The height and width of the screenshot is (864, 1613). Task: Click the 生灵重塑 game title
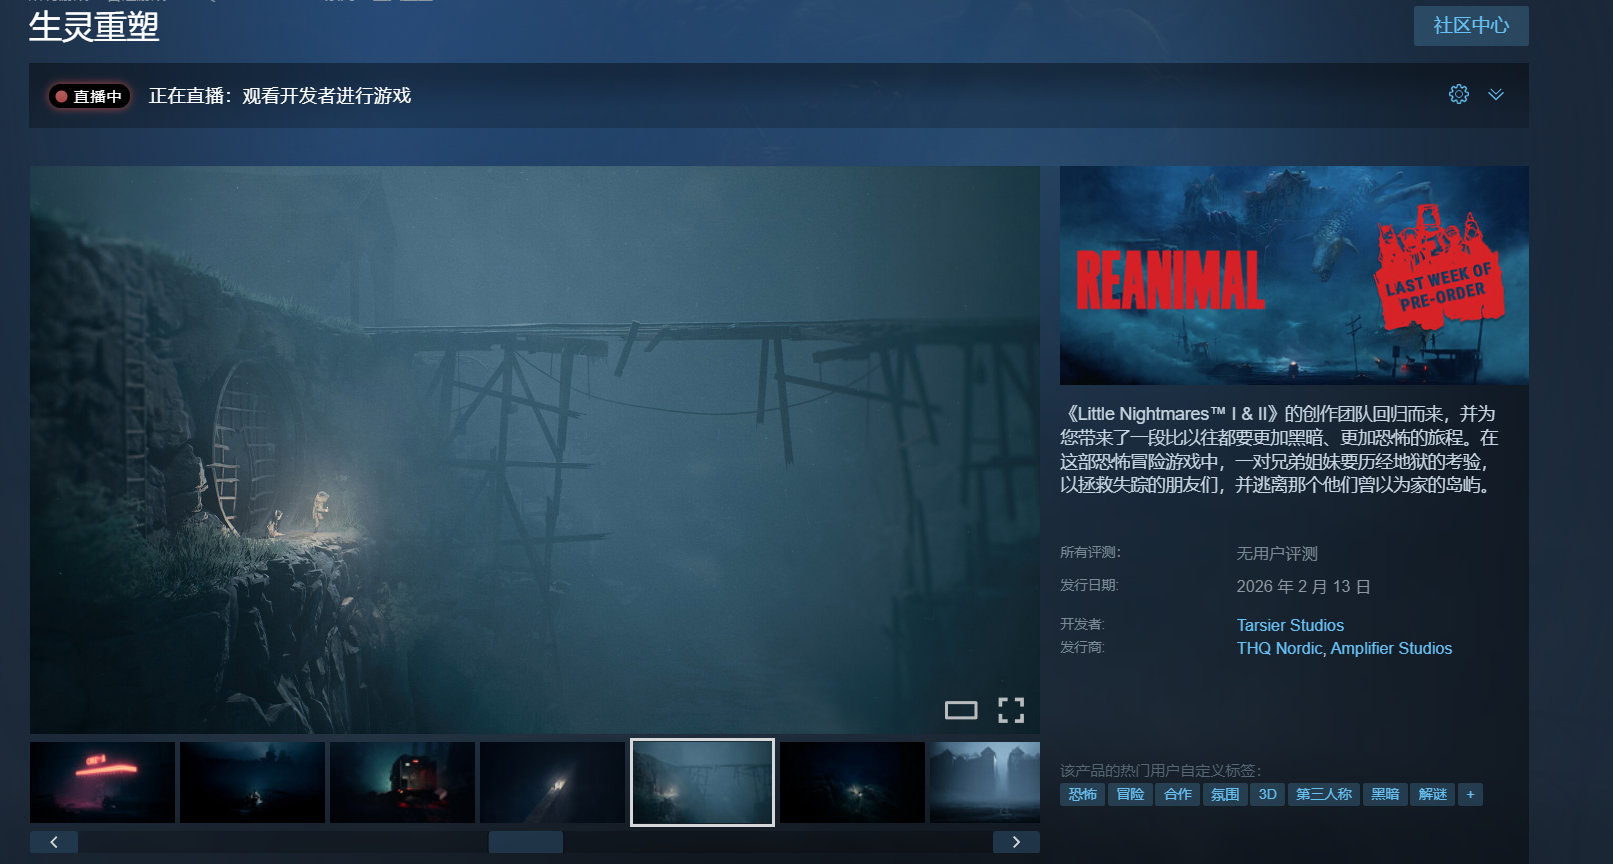tap(94, 26)
